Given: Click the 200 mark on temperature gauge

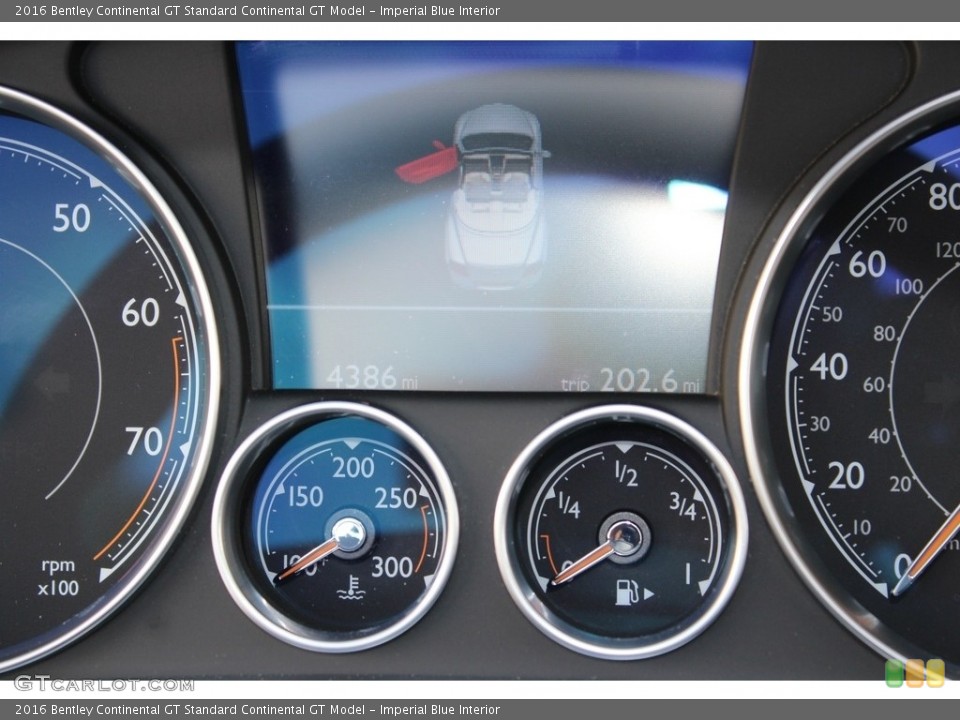Looking at the screenshot, I should pyautogui.click(x=353, y=468).
